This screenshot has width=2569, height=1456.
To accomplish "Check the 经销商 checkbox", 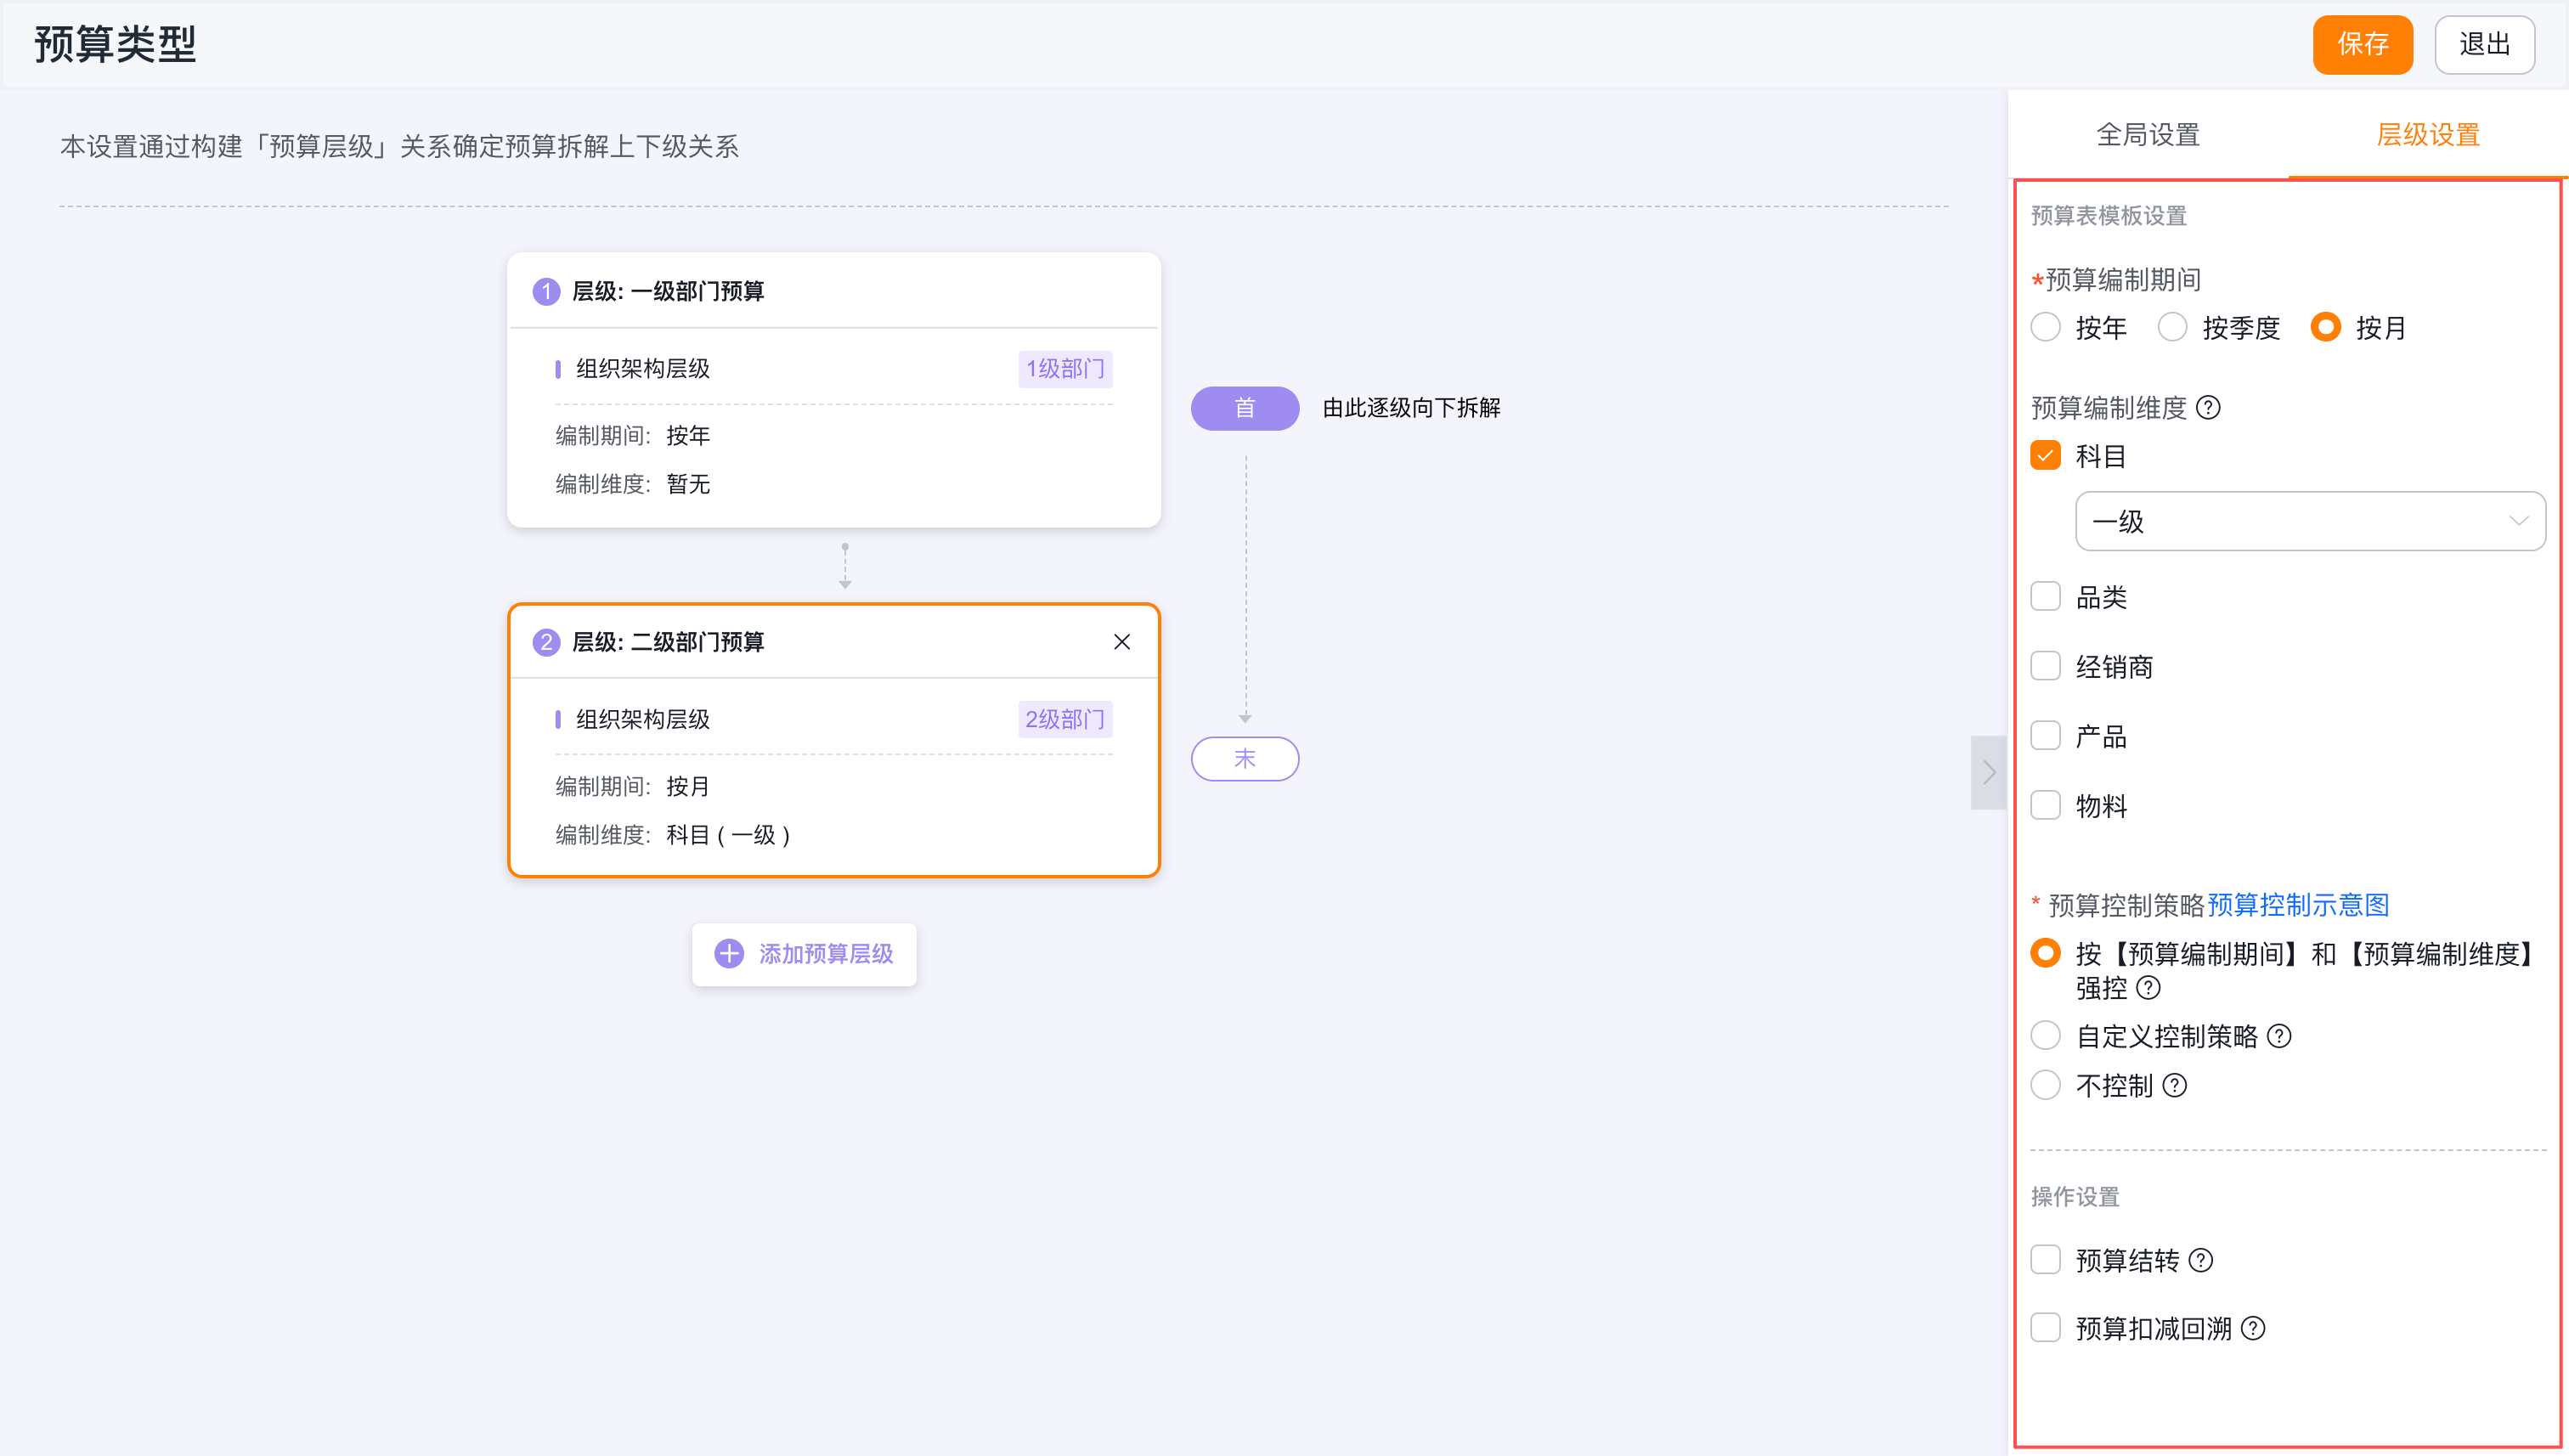I will (2046, 666).
